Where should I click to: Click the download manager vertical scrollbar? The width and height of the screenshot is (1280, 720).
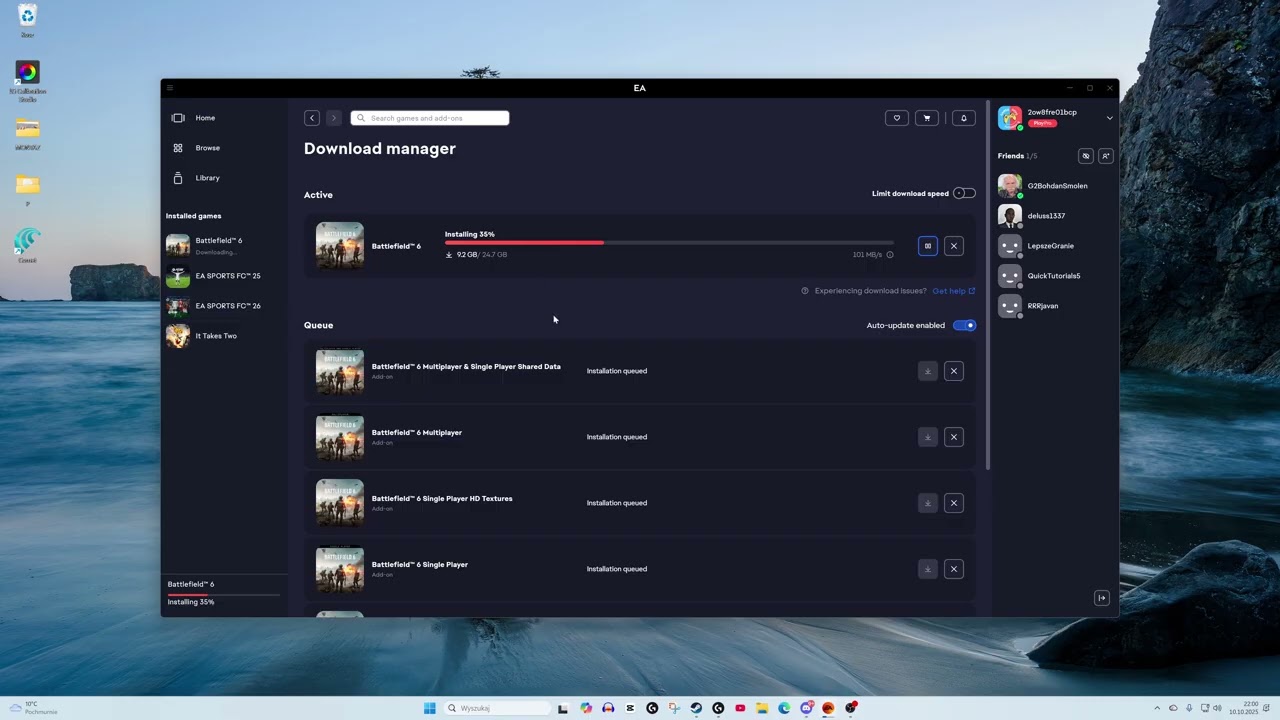(988, 285)
